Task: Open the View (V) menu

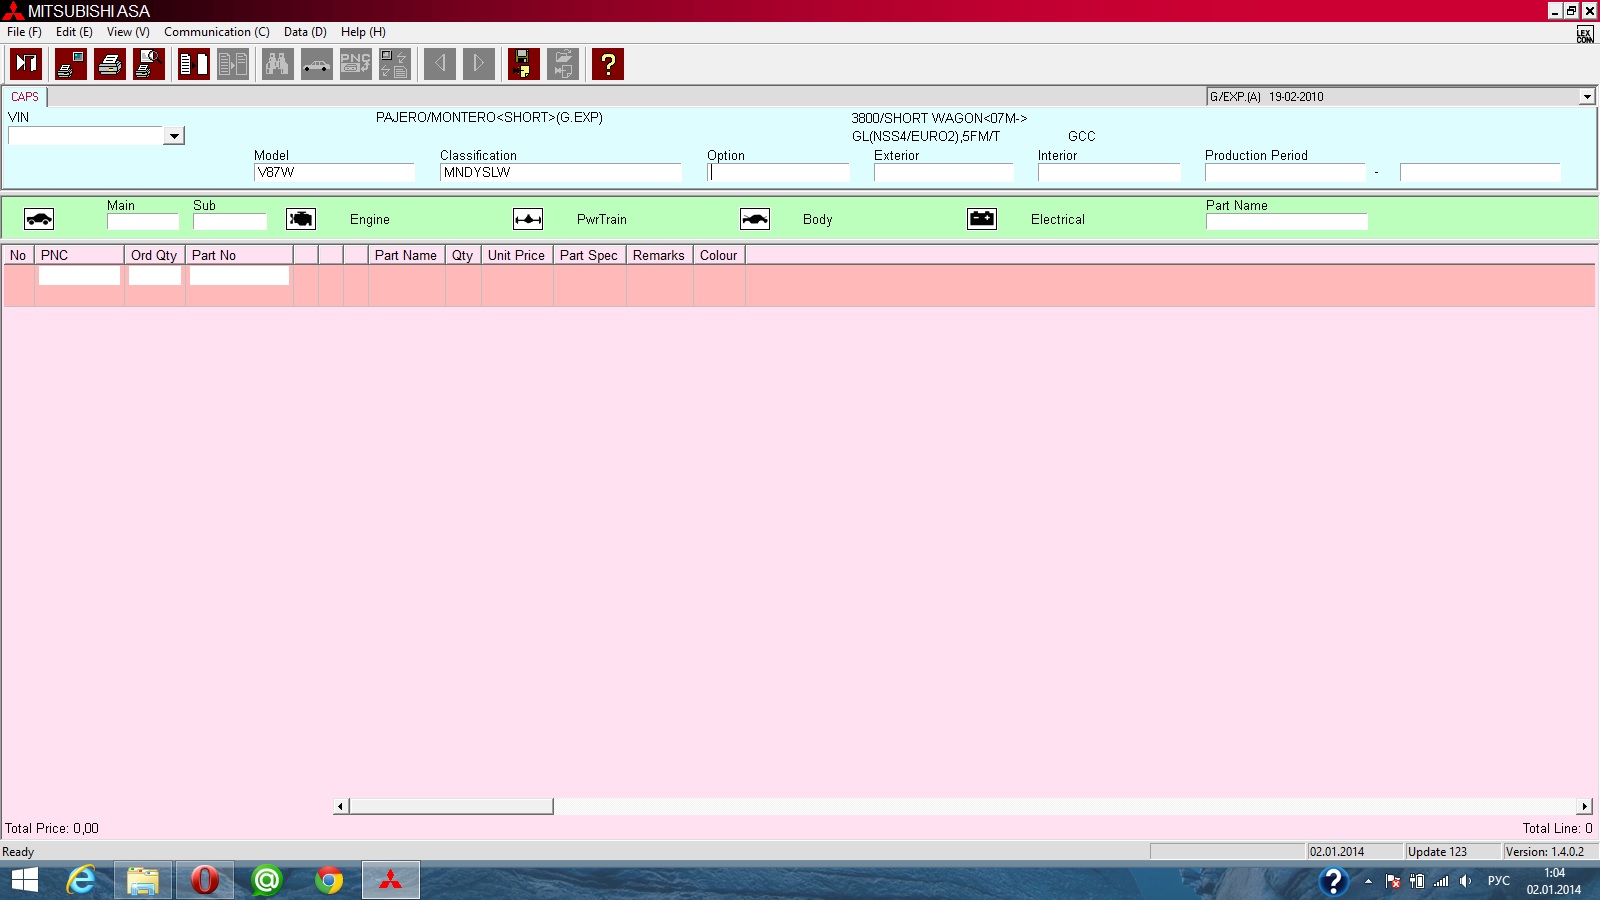Action: (128, 32)
